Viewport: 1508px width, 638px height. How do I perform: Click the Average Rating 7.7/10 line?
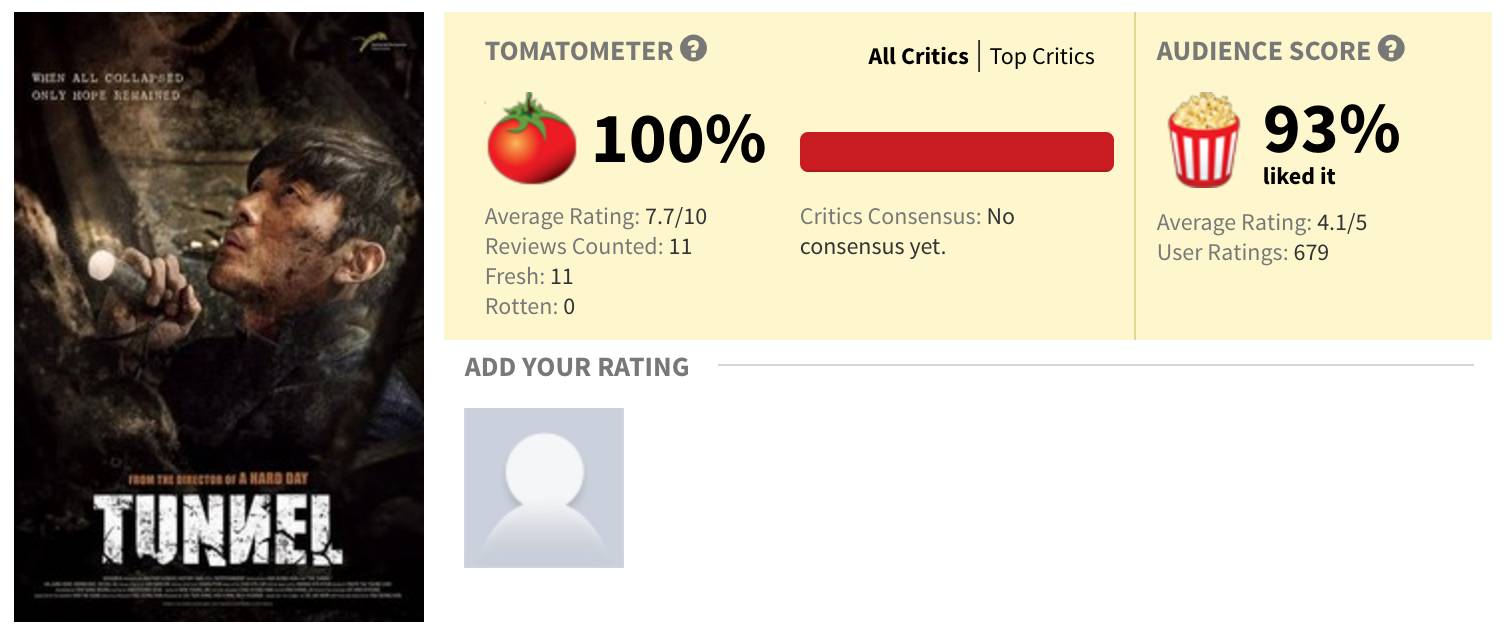(595, 216)
